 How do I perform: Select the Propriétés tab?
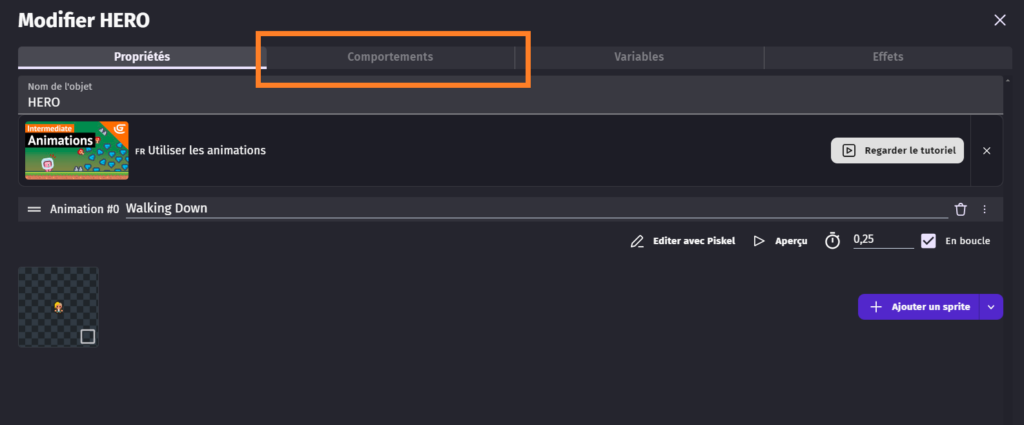pyautogui.click(x=142, y=57)
